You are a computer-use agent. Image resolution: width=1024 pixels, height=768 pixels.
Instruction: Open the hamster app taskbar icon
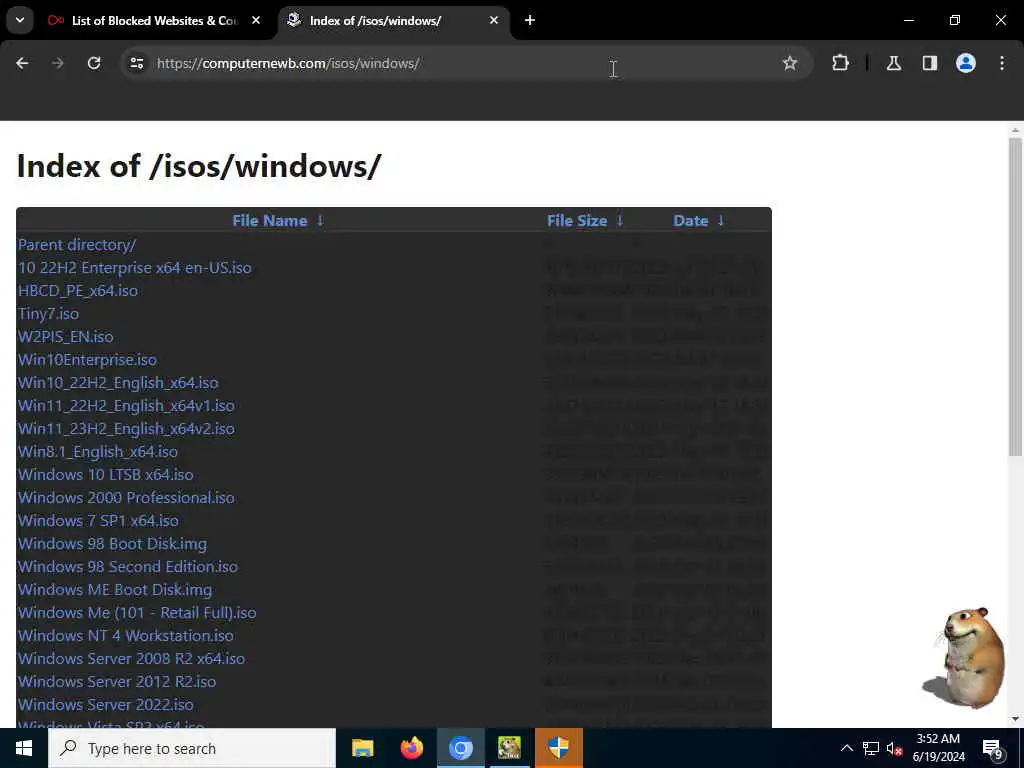click(x=509, y=748)
